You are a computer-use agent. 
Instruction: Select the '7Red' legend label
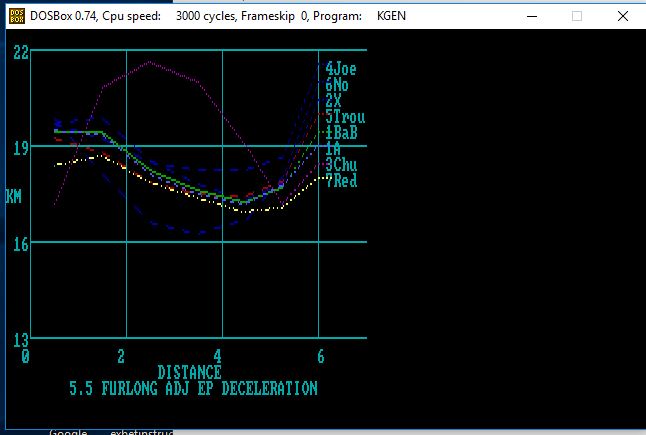point(341,181)
